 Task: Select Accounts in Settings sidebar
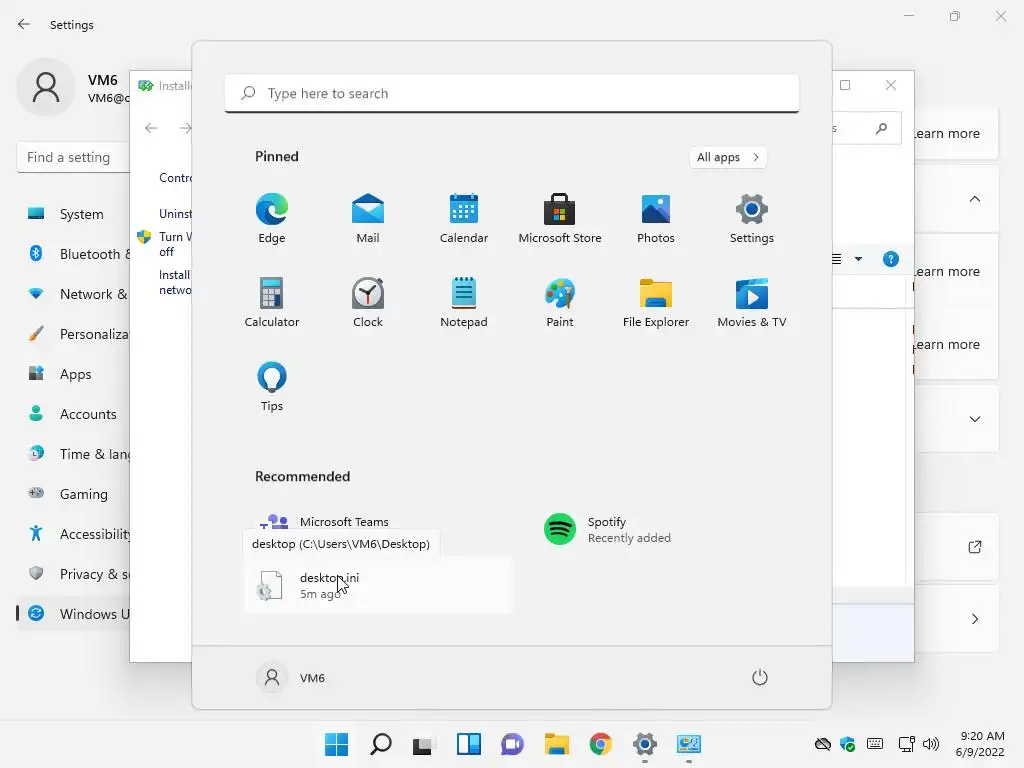[x=73, y=414]
